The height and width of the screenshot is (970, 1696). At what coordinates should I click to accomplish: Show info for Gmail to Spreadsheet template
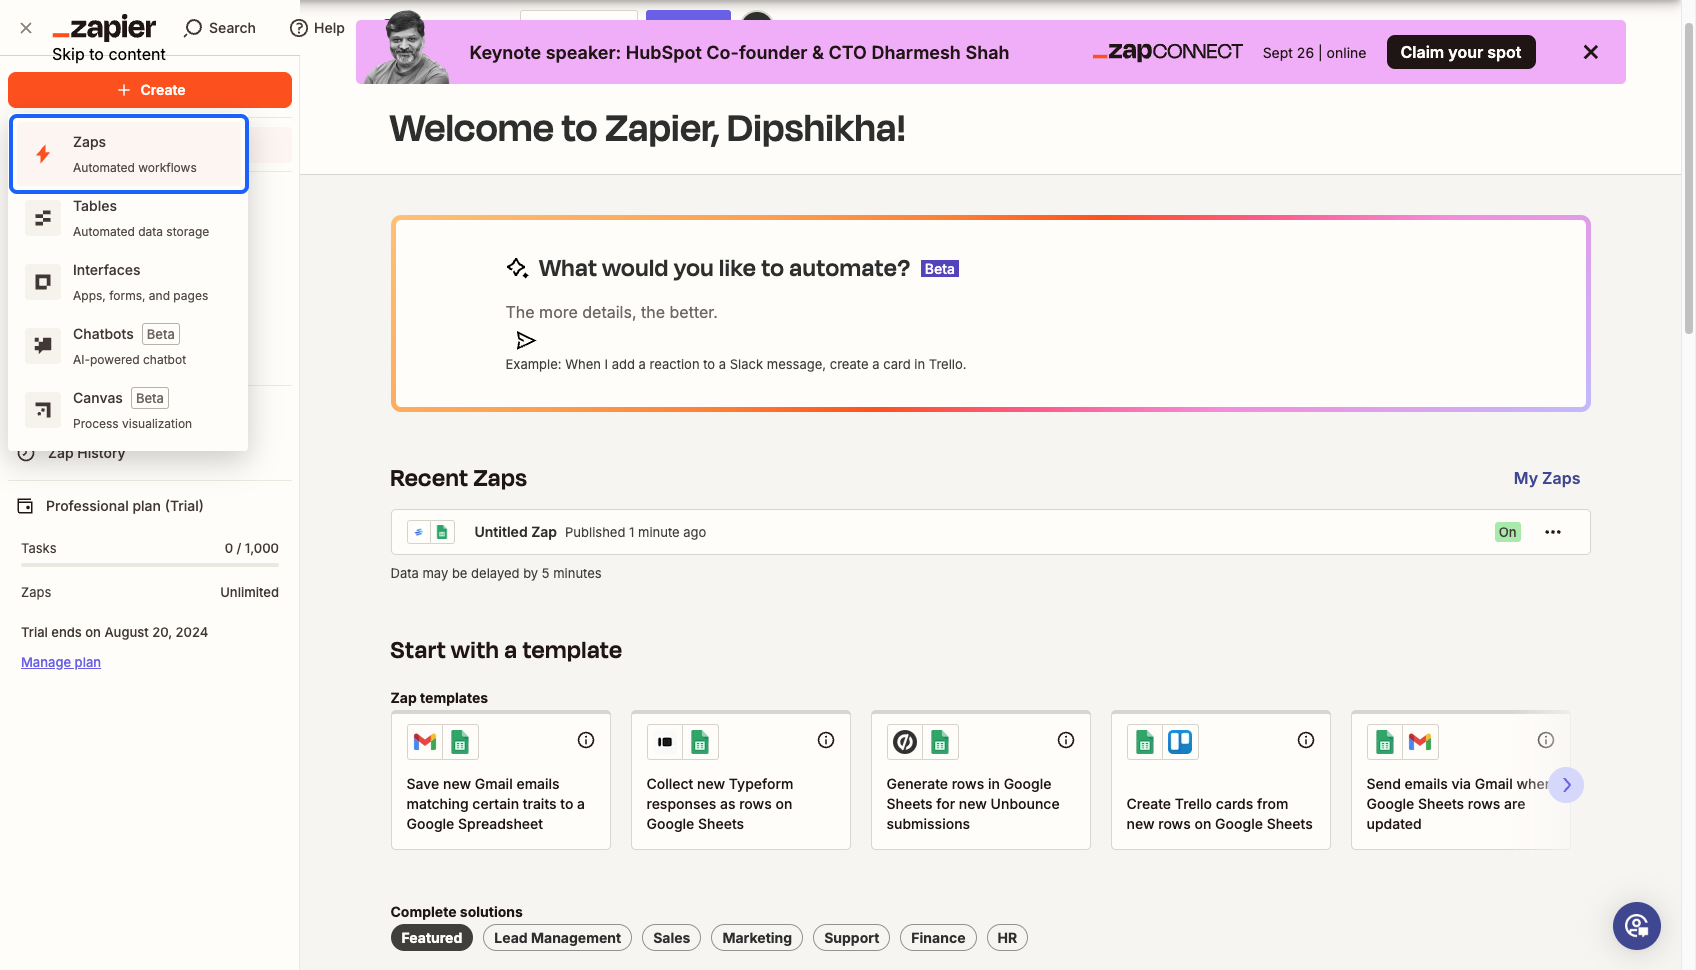point(586,740)
